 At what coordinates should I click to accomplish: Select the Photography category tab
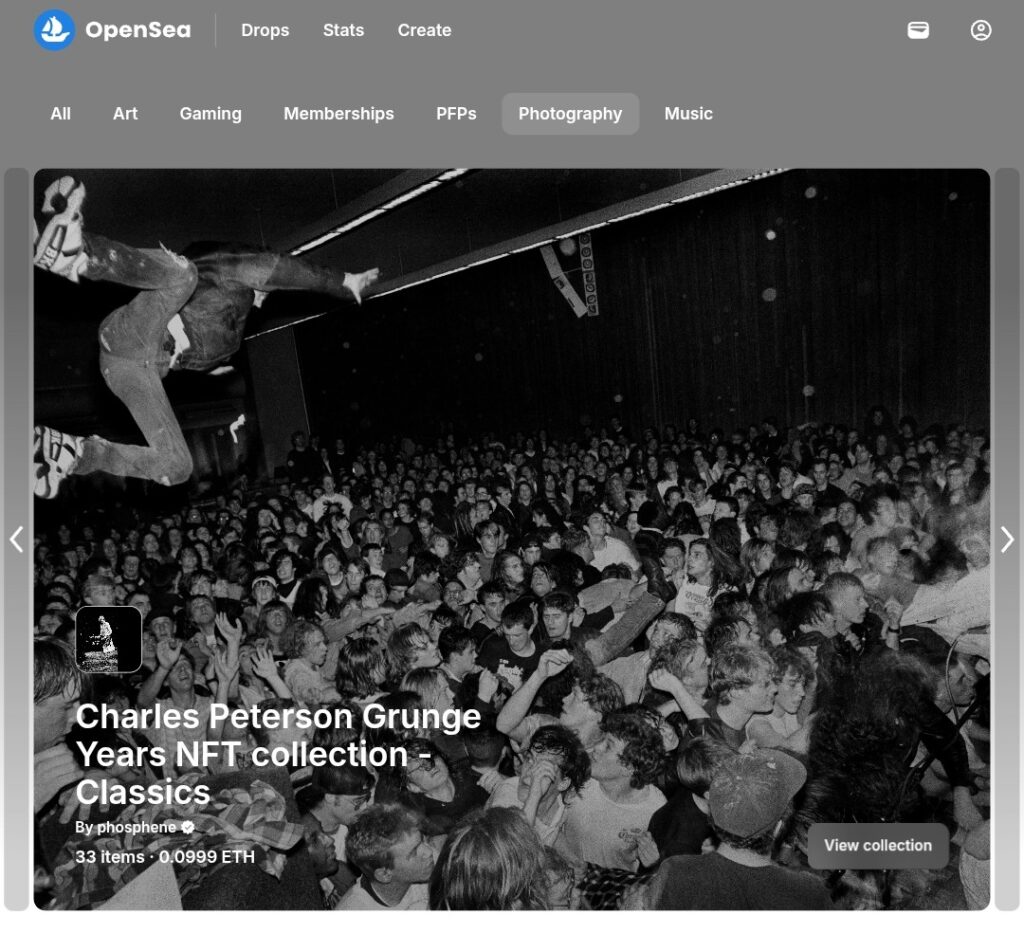tap(570, 114)
